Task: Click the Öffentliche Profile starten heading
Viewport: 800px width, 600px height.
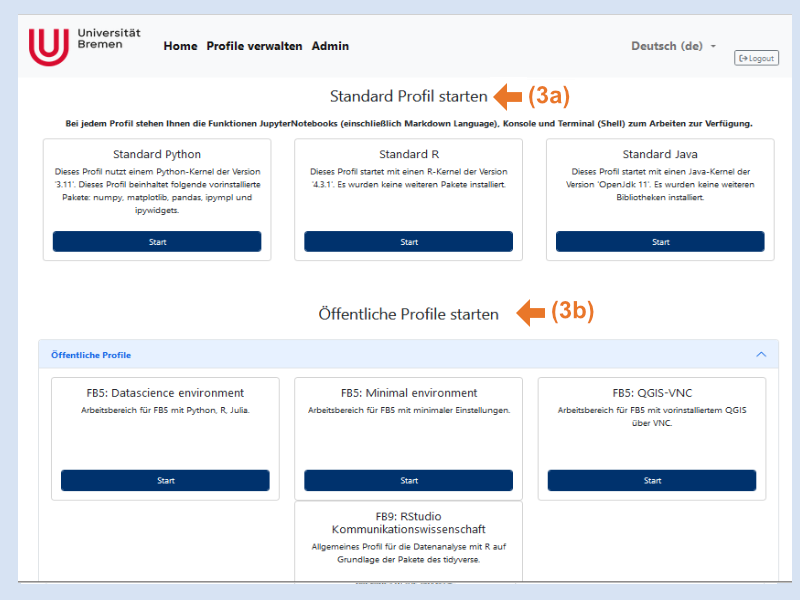Action: coord(408,314)
